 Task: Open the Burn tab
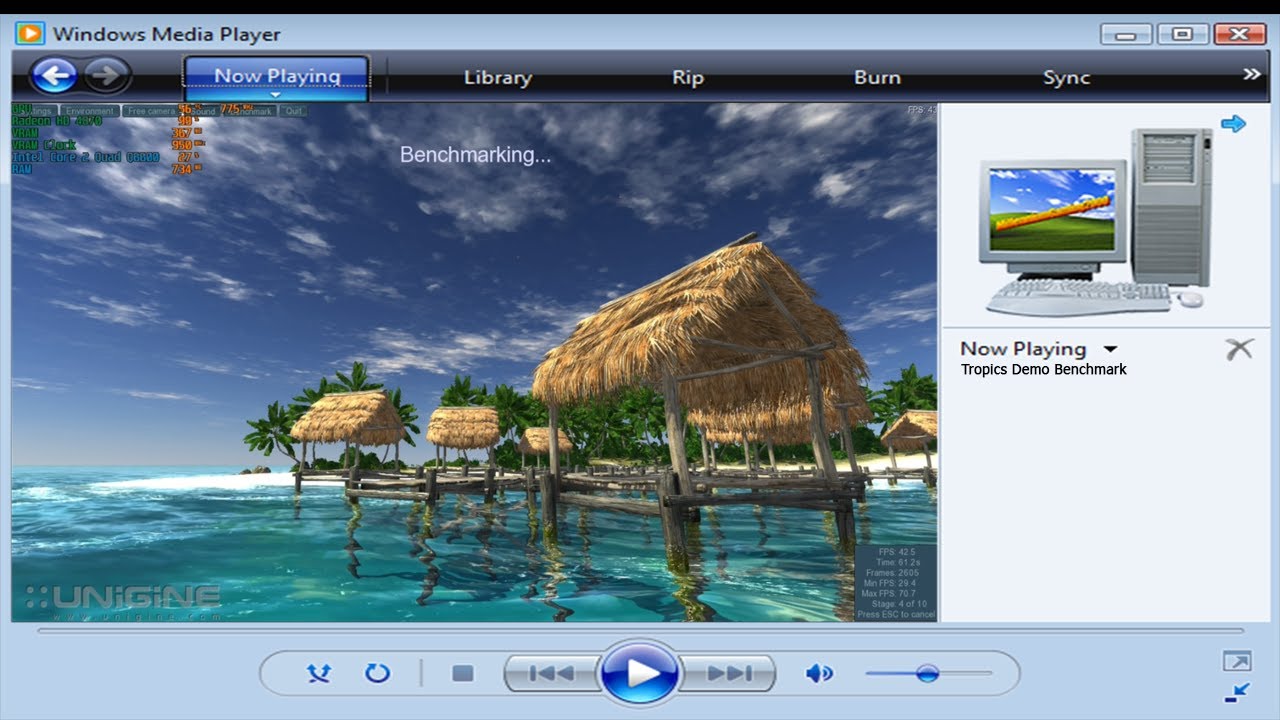[x=877, y=78]
